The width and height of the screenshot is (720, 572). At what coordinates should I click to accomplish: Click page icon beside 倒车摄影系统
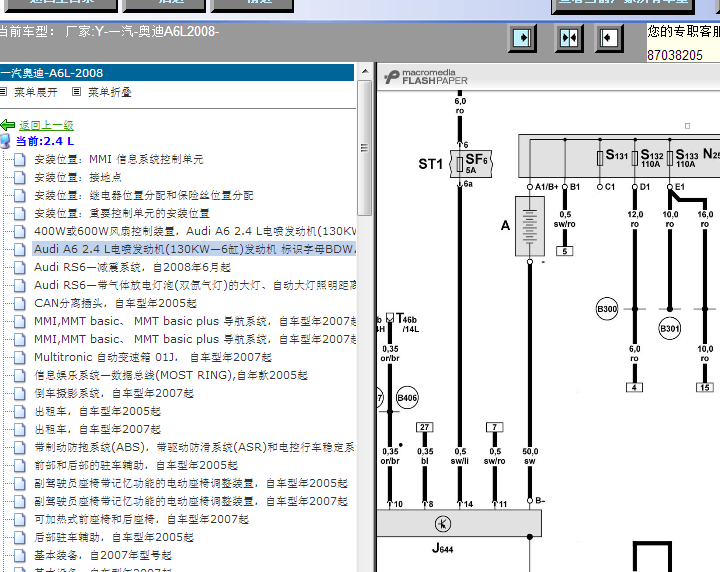click(x=19, y=393)
